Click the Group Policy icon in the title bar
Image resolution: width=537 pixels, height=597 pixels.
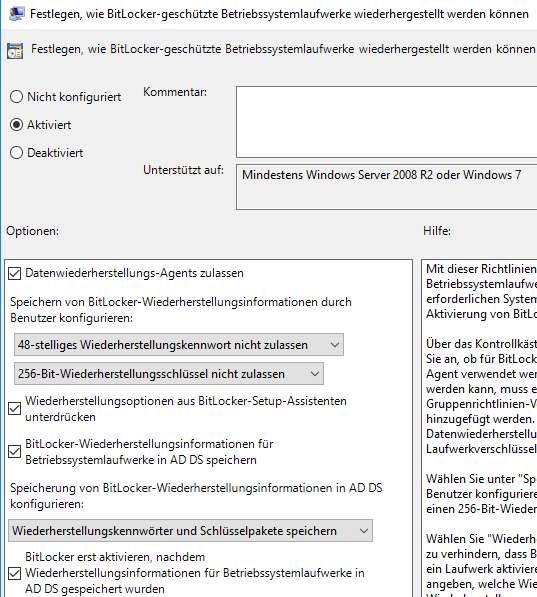coord(16,14)
